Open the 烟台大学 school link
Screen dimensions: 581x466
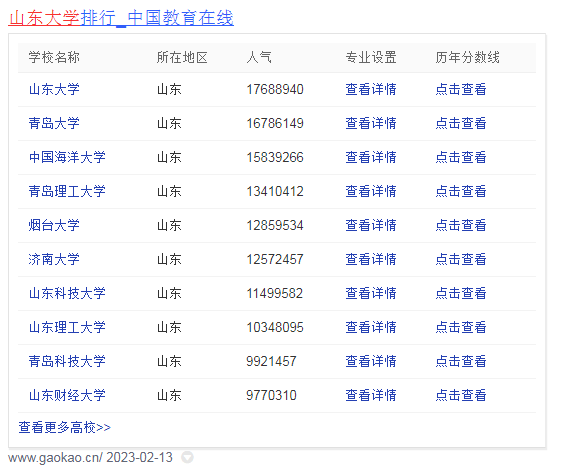pos(54,225)
